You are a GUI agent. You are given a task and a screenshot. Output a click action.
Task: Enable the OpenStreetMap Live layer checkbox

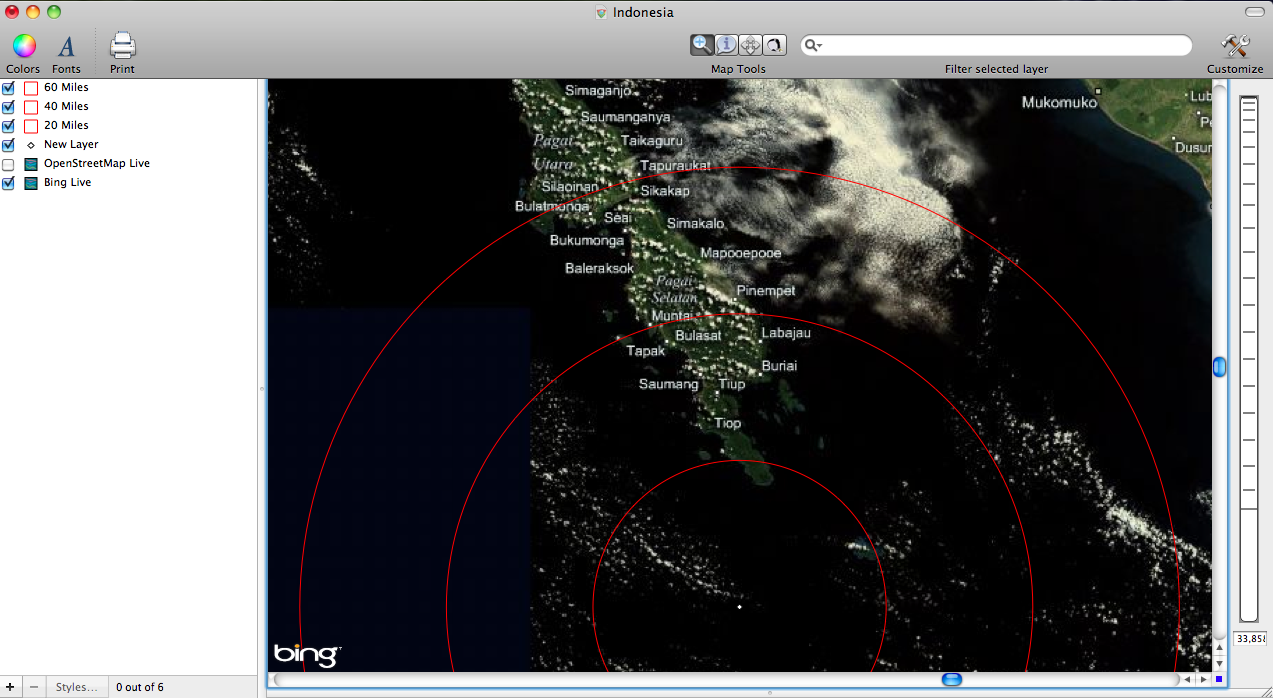[7, 164]
